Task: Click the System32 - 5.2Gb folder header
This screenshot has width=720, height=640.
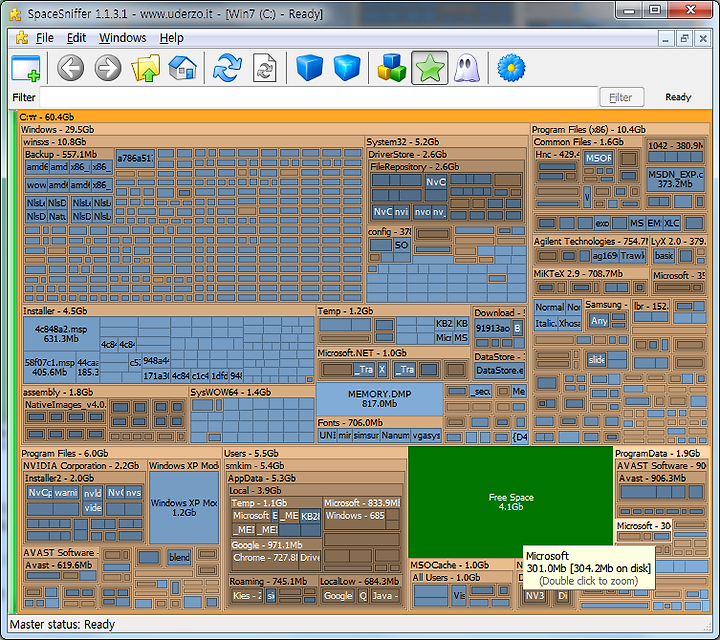Action: [446, 142]
